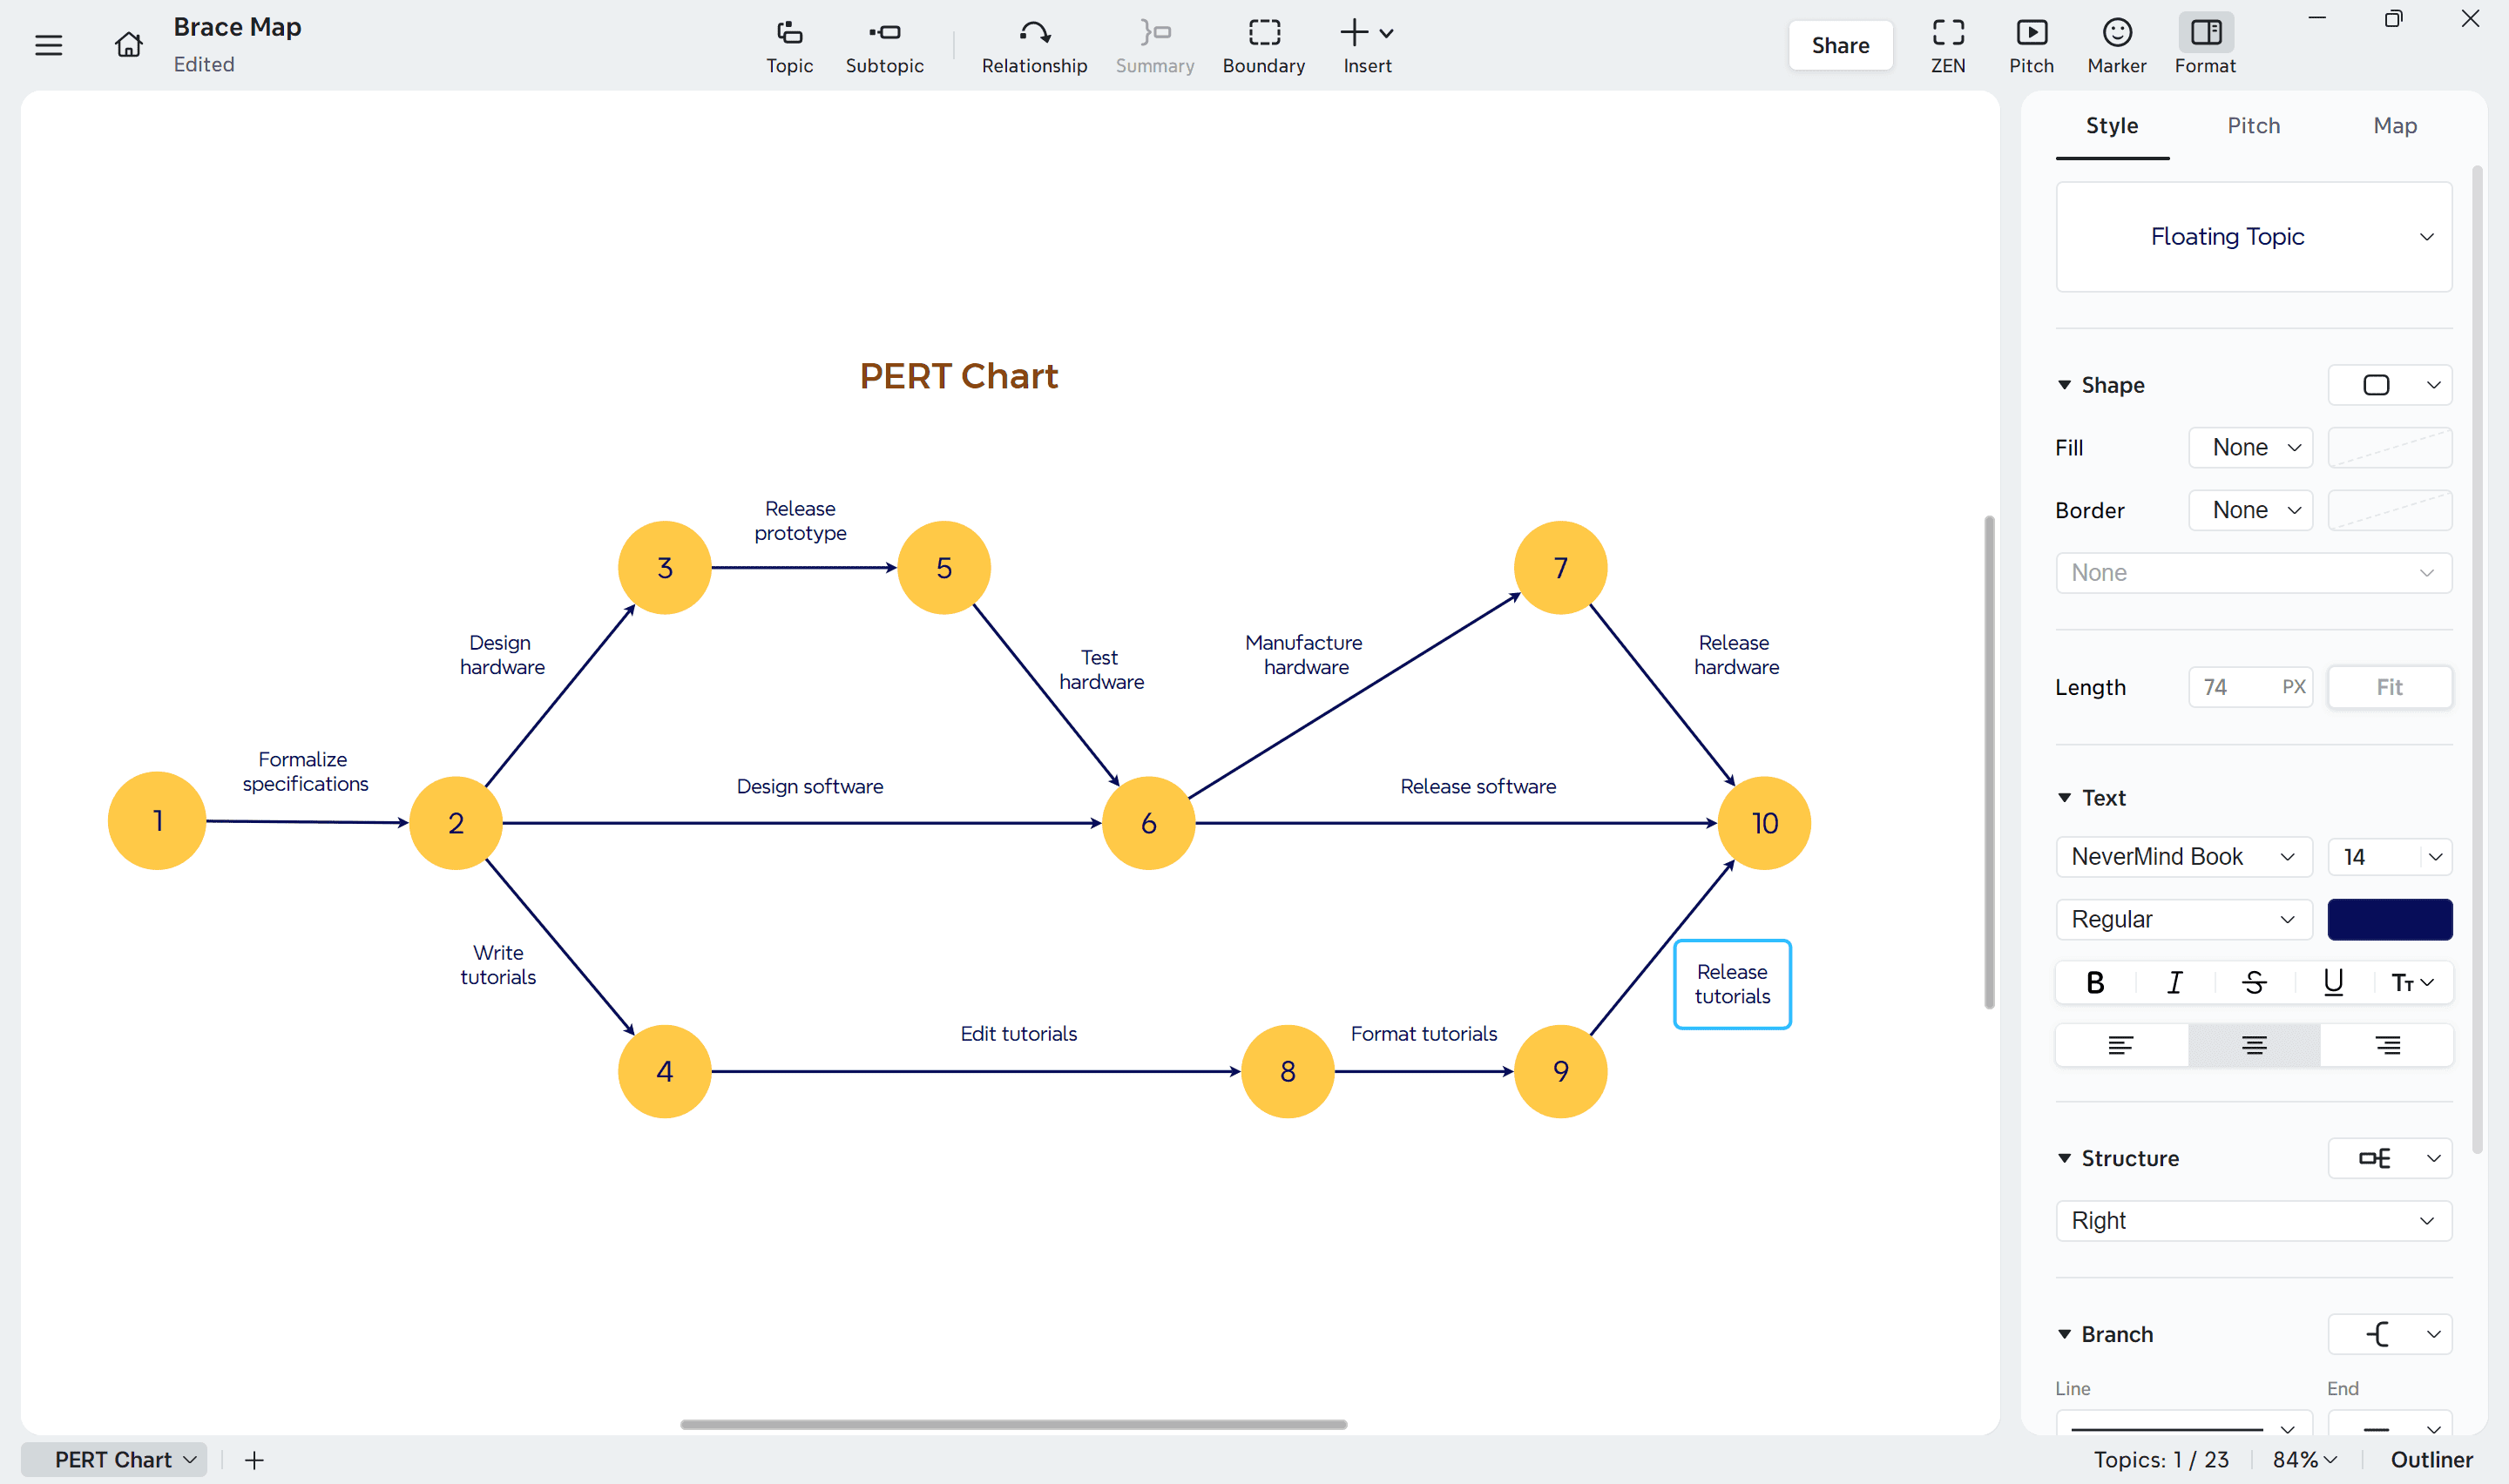Open the Pitch mode icon
Image resolution: width=2509 pixels, height=1484 pixels.
pyautogui.click(x=2032, y=44)
